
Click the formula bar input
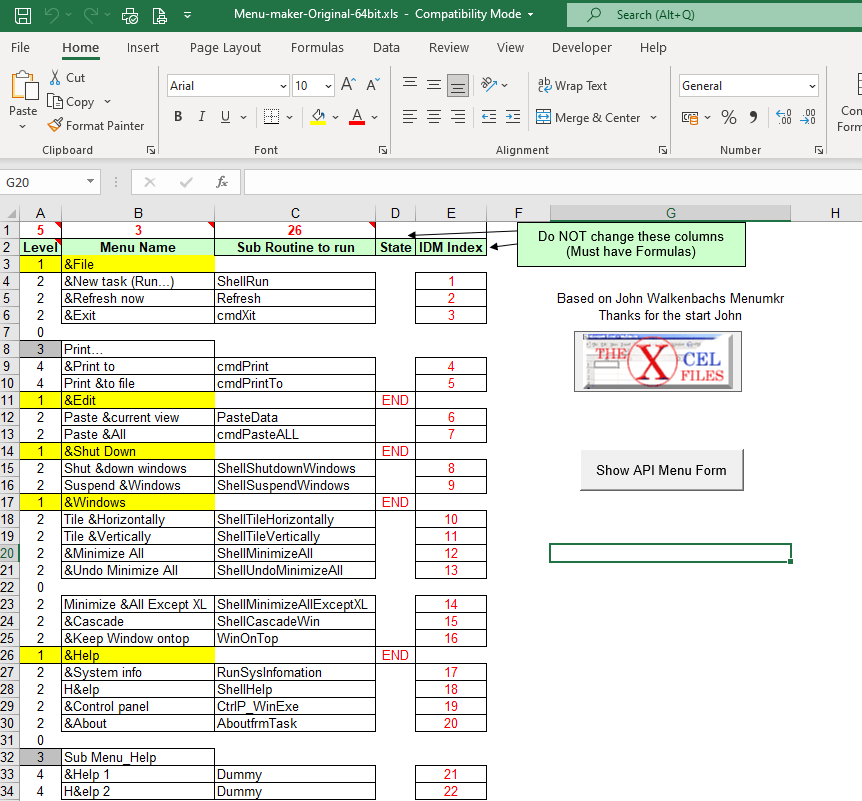pyautogui.click(x=552, y=182)
